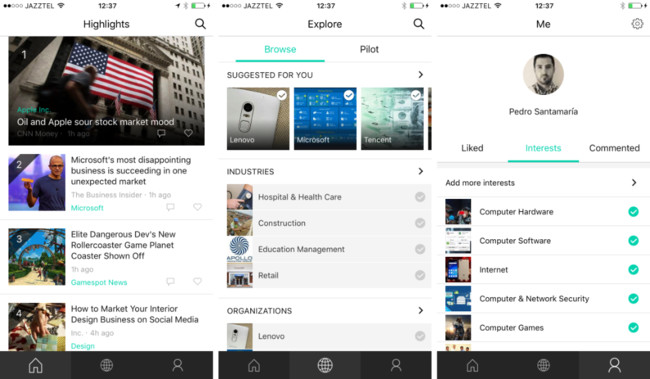Open Apple Inc. tag on top story
This screenshot has width=650, height=379.
[33, 110]
